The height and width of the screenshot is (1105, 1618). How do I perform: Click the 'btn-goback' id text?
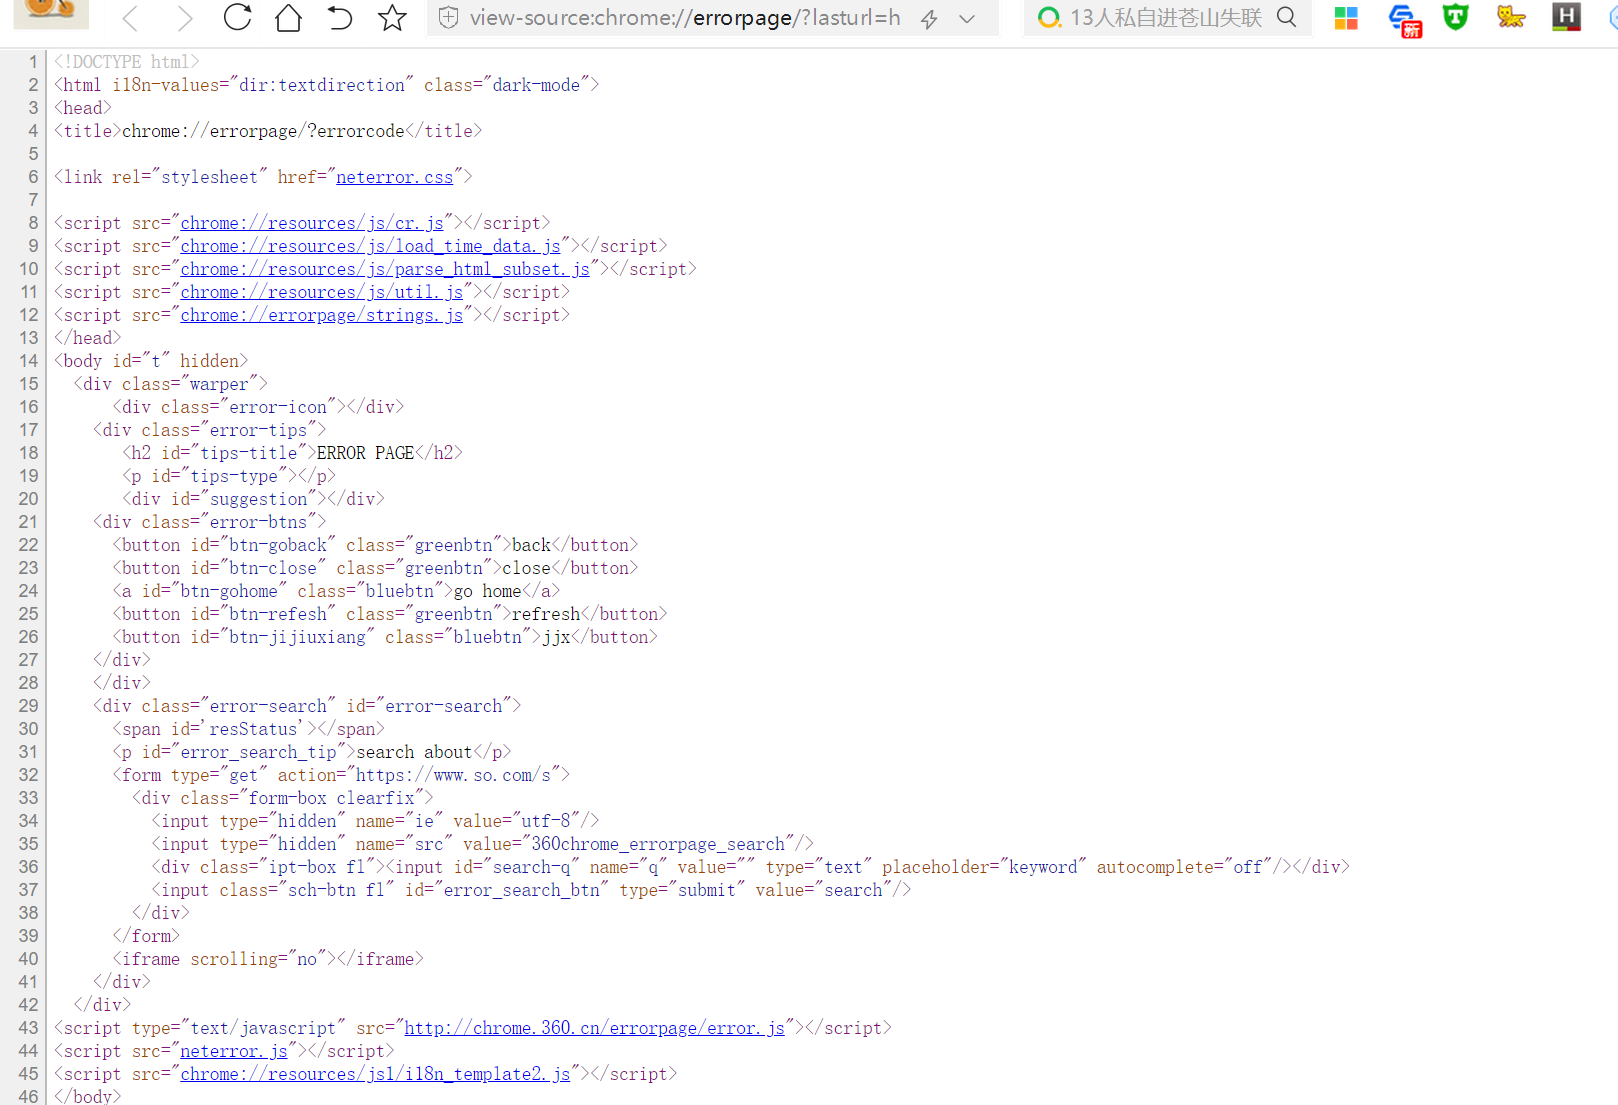pyautogui.click(x=278, y=545)
